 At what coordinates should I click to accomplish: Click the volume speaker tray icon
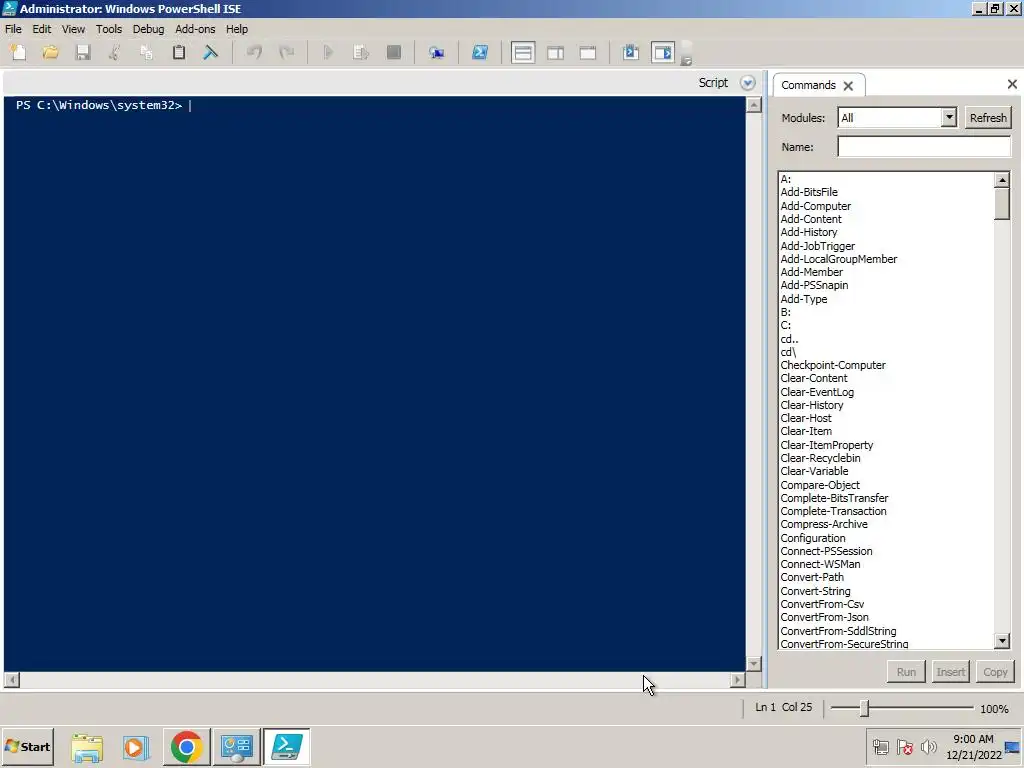click(x=927, y=746)
